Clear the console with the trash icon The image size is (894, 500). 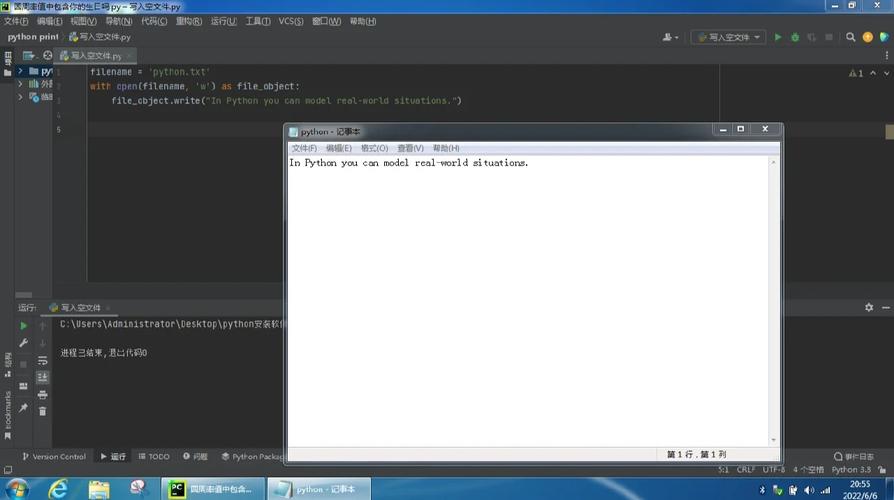(43, 411)
